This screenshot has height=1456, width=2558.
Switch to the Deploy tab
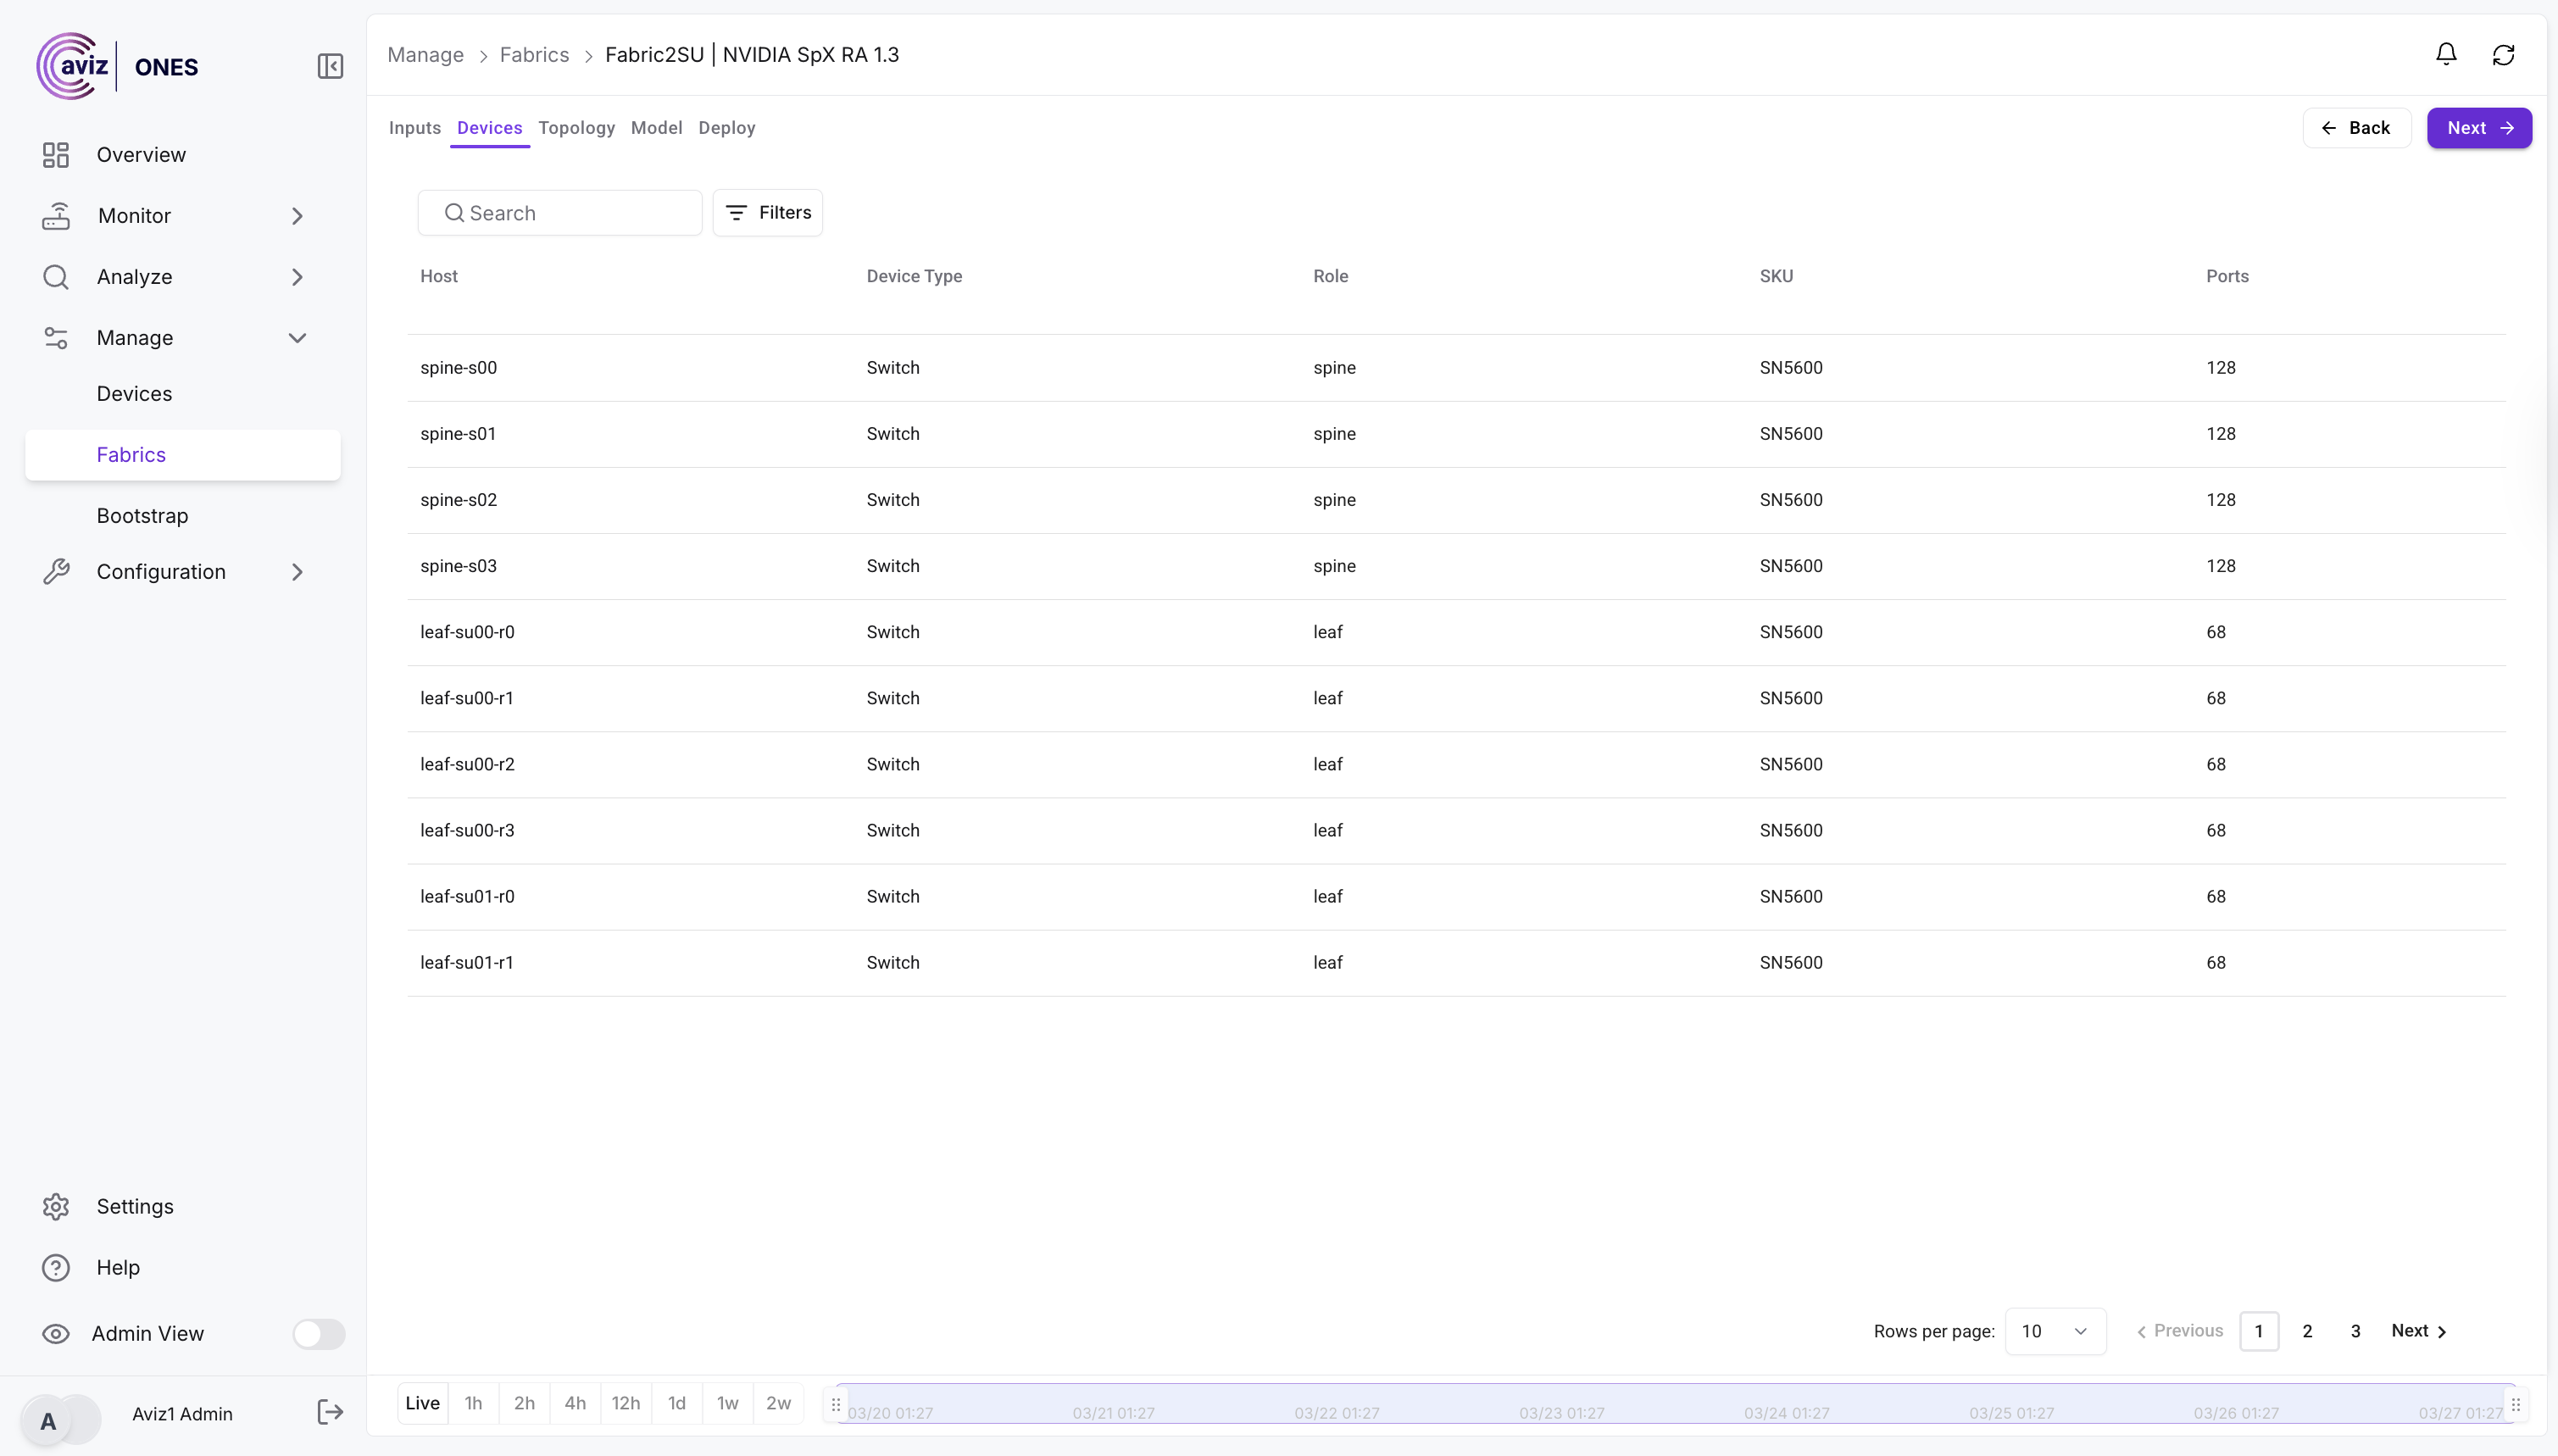726,128
